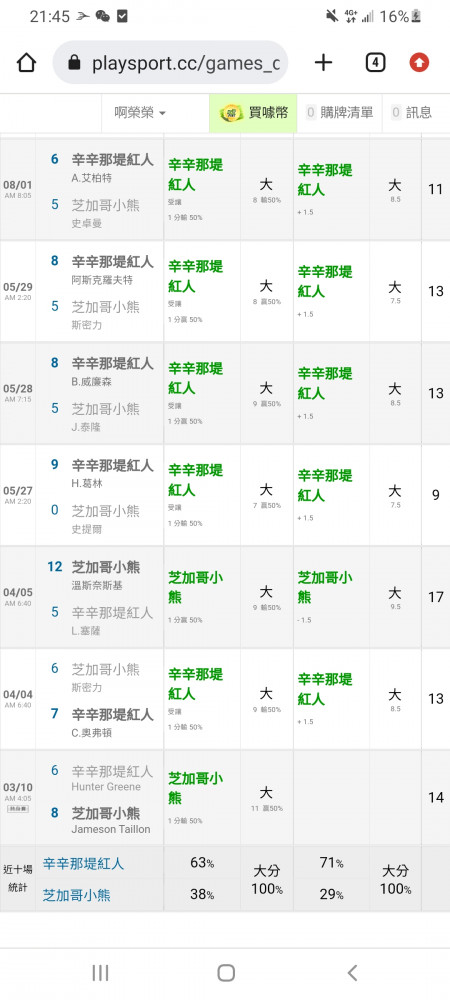Tap the gold coin icon beside 買噱幣
Image resolution: width=450 pixels, height=1000 pixels.
(231, 114)
